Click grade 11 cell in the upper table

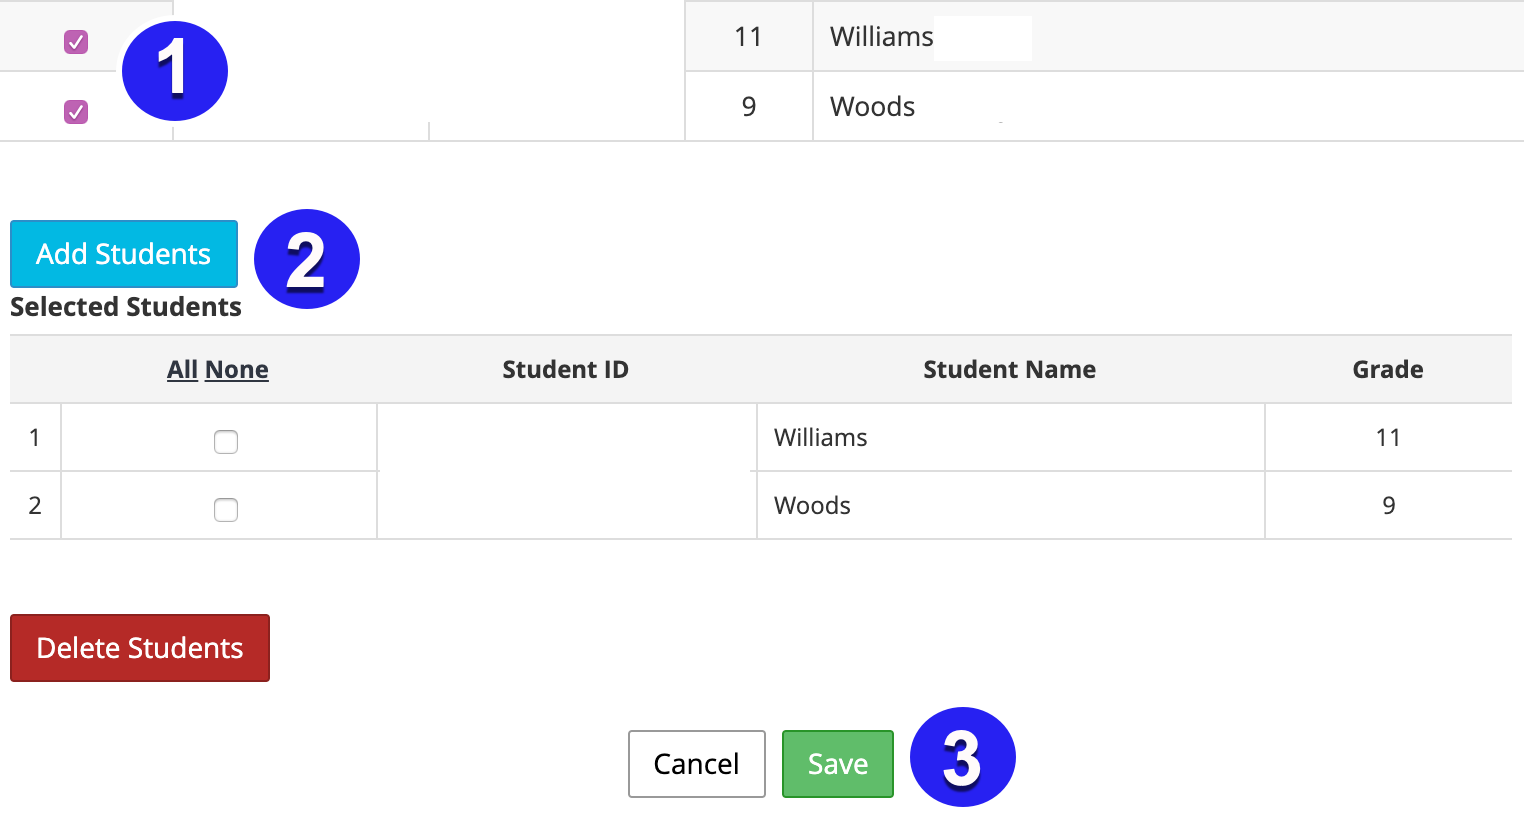[748, 37]
